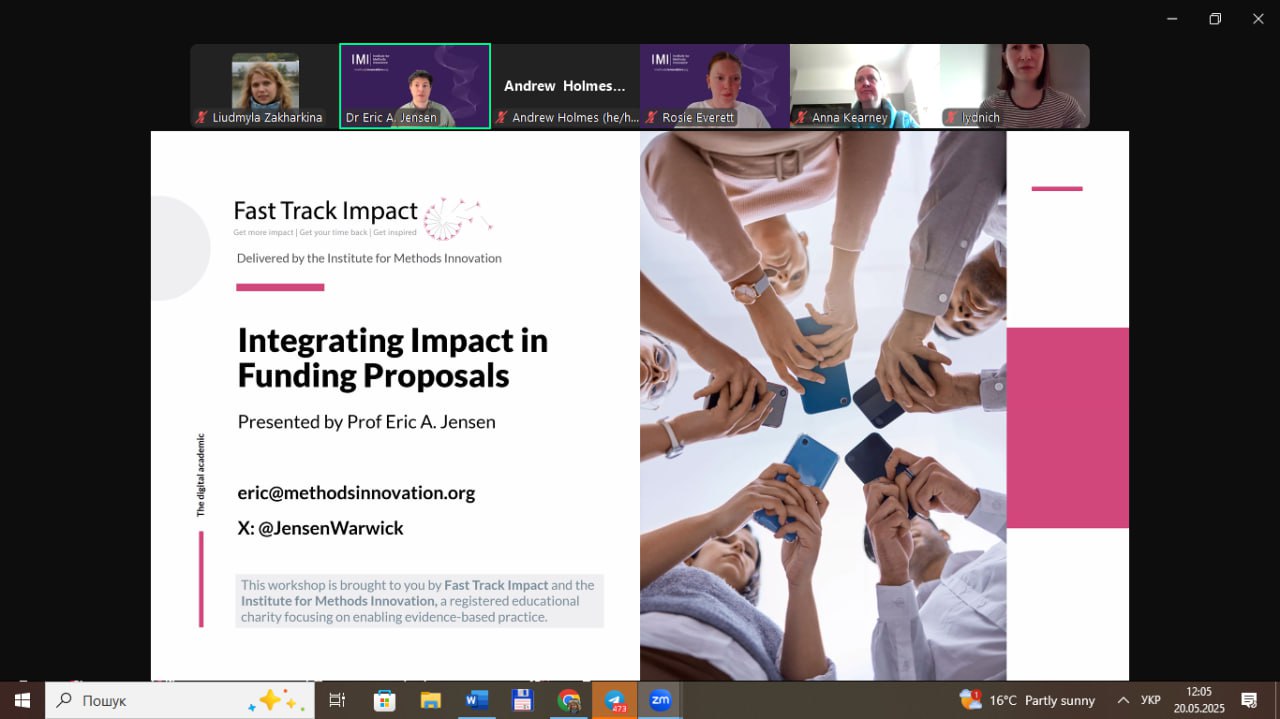Click the sparkle search highlights icon
This screenshot has width=1280, height=719.
276,700
